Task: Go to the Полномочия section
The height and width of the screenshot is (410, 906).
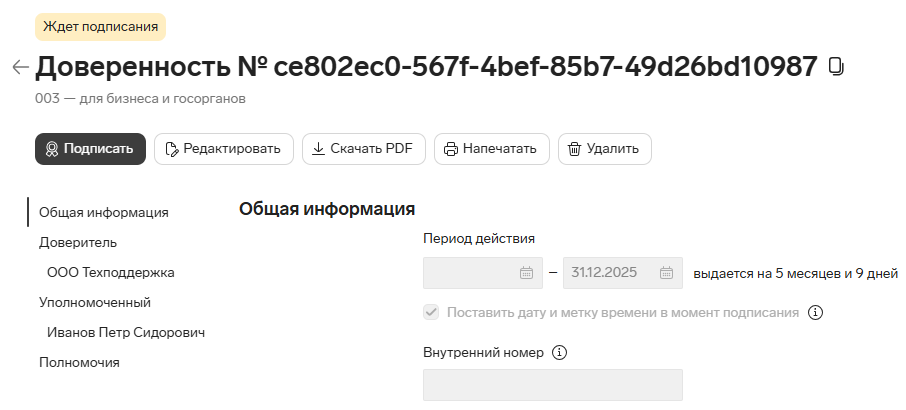Action: [x=79, y=362]
